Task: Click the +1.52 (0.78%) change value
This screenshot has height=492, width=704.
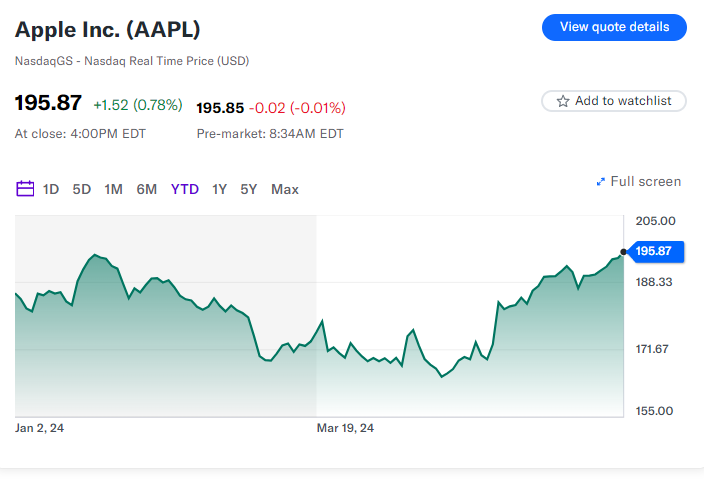Action: 138,105
